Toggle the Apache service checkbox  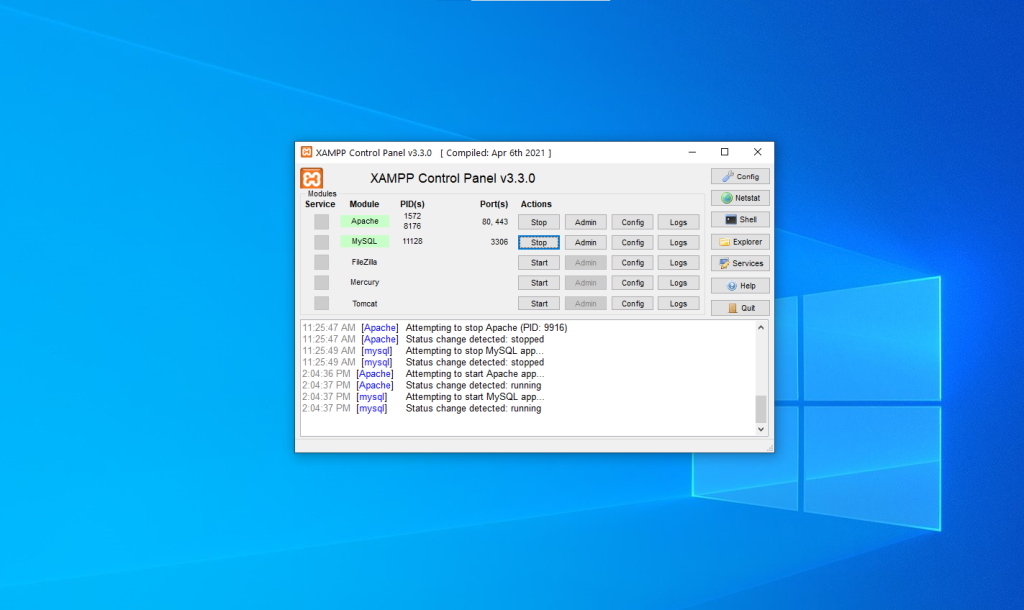click(321, 221)
